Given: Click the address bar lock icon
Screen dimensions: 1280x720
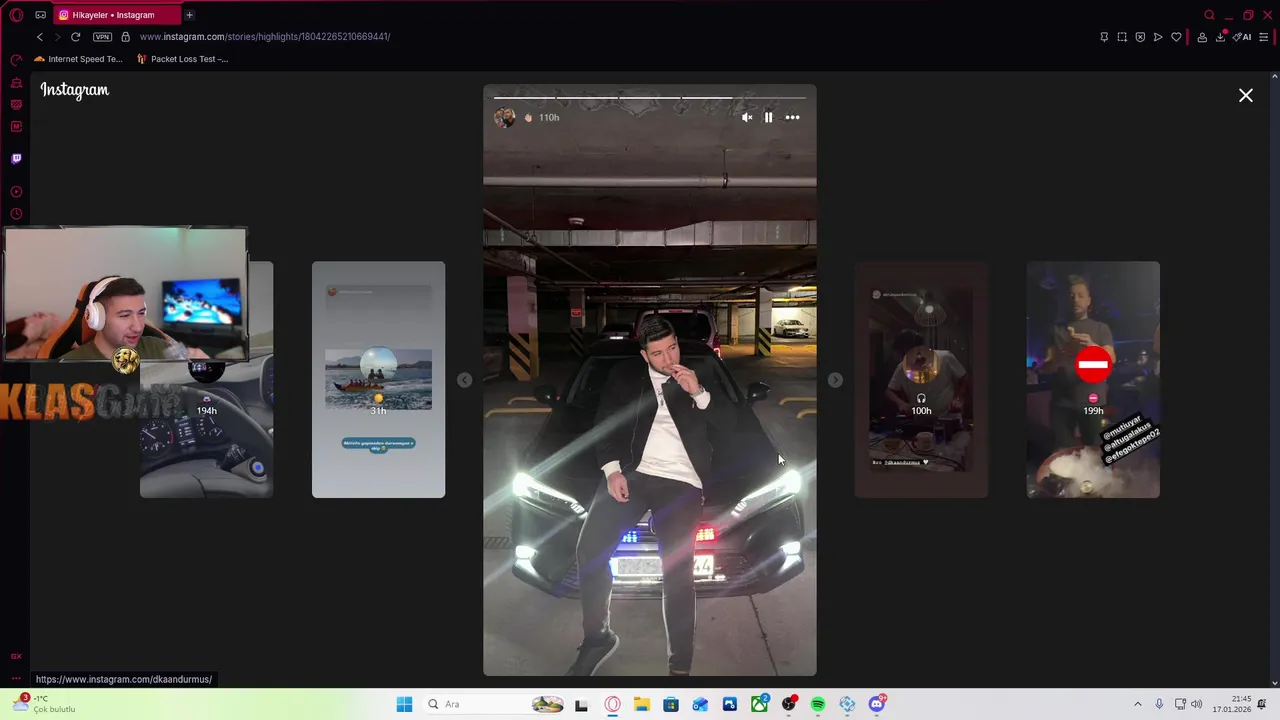Looking at the screenshot, I should pyautogui.click(x=125, y=37).
